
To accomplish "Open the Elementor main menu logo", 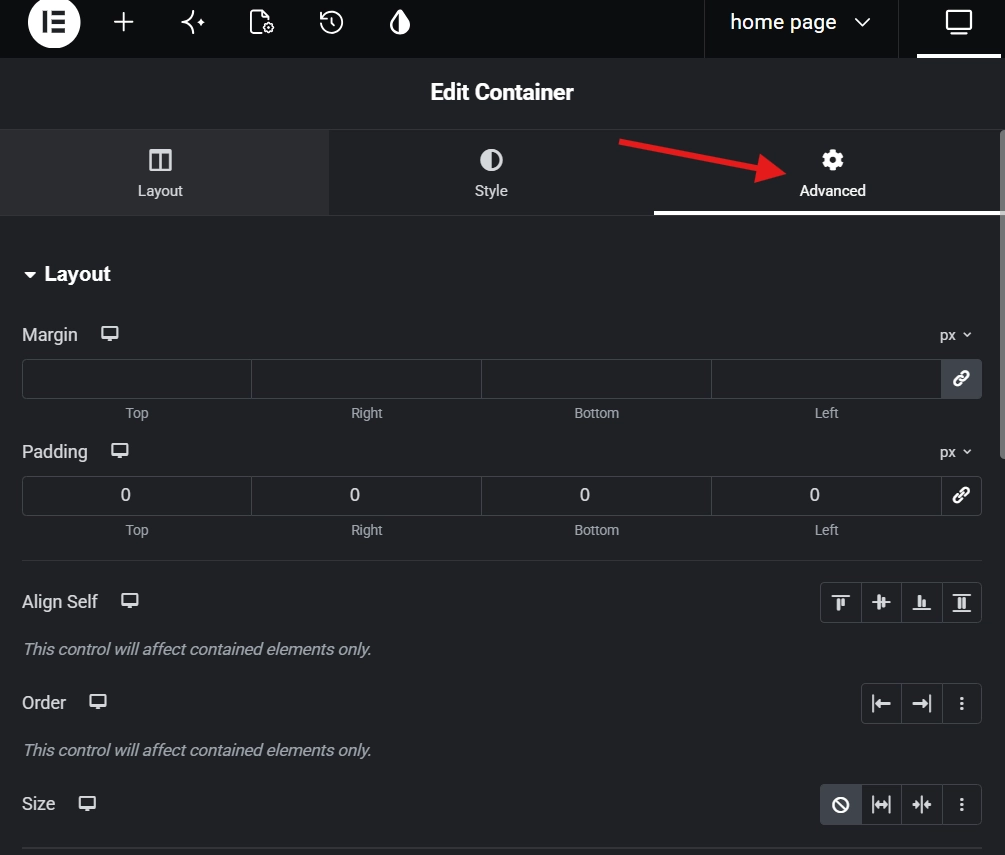I will pyautogui.click(x=54, y=22).
